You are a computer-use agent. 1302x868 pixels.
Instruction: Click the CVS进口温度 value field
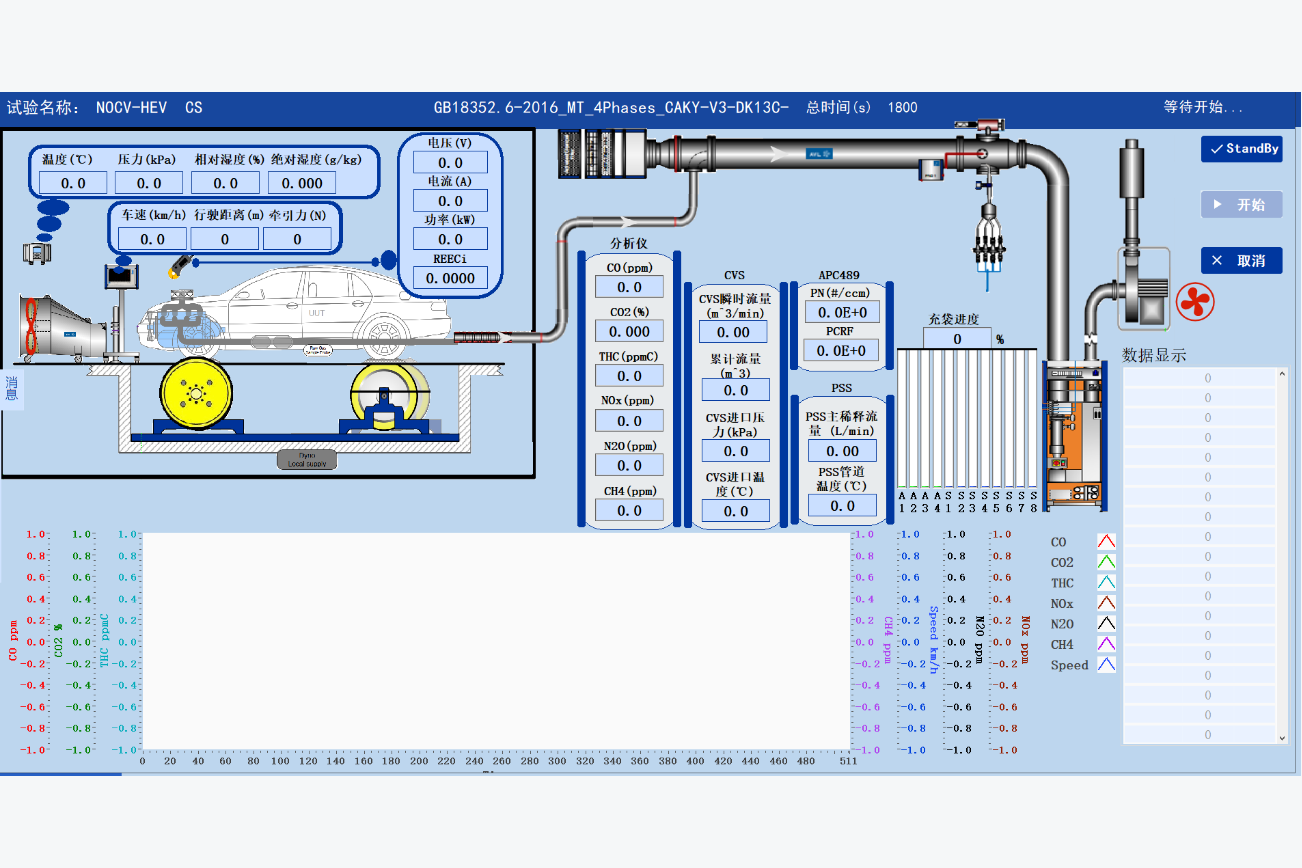736,511
